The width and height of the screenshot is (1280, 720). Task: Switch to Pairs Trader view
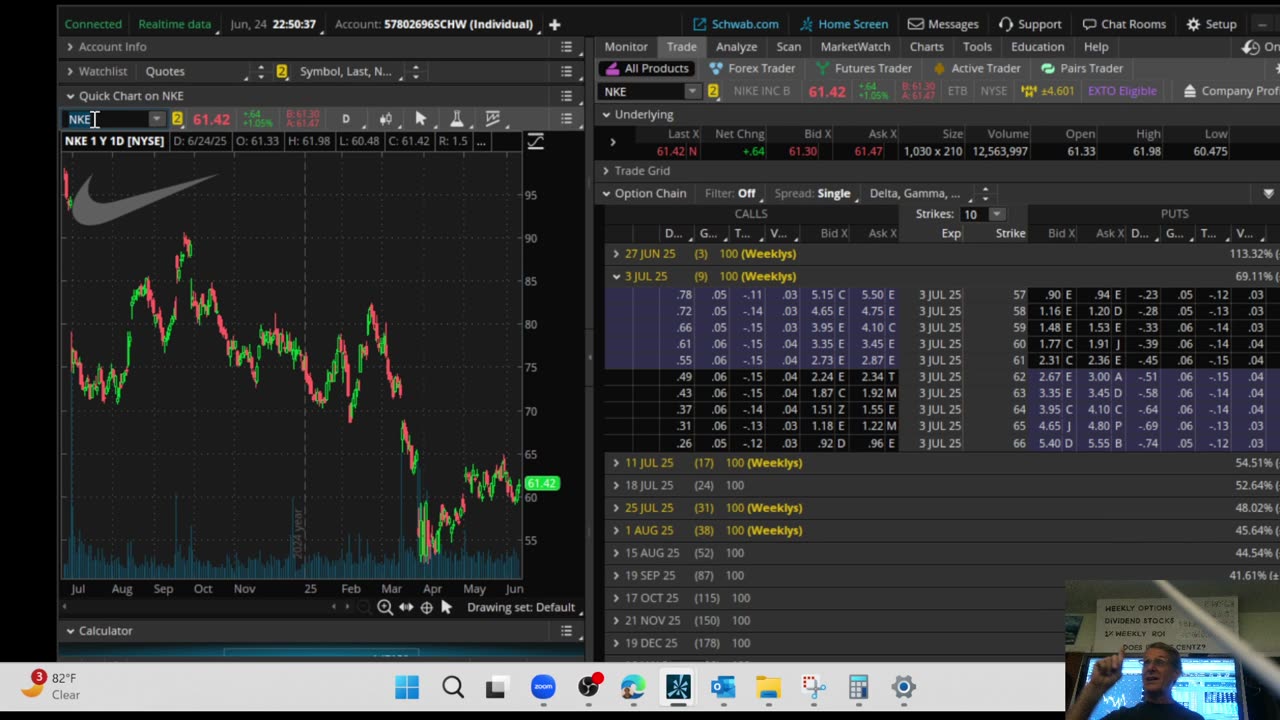(1082, 68)
